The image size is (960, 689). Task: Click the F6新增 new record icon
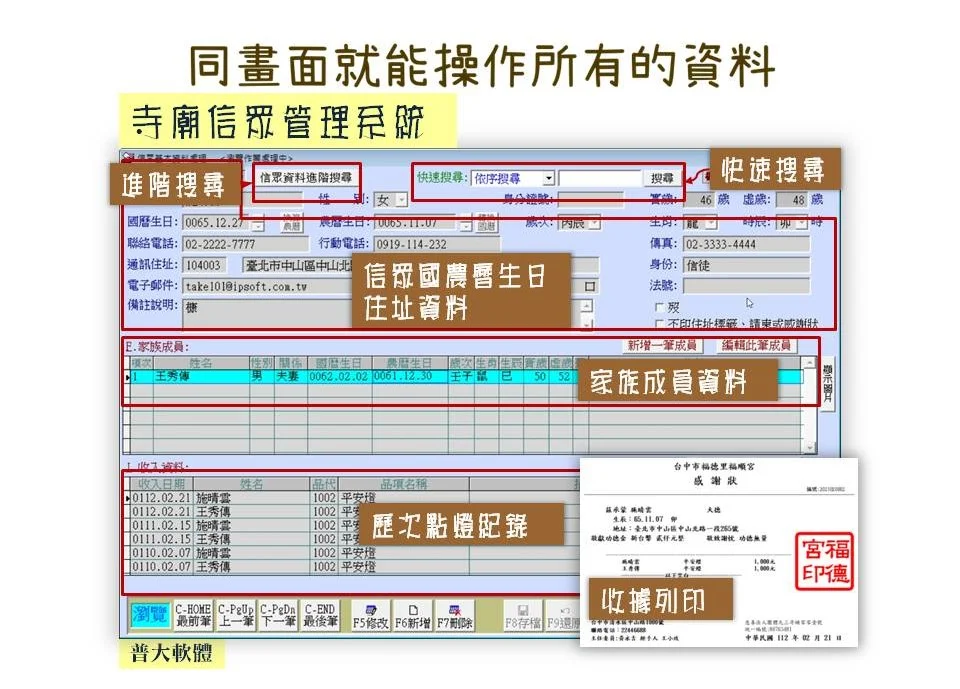point(413,615)
